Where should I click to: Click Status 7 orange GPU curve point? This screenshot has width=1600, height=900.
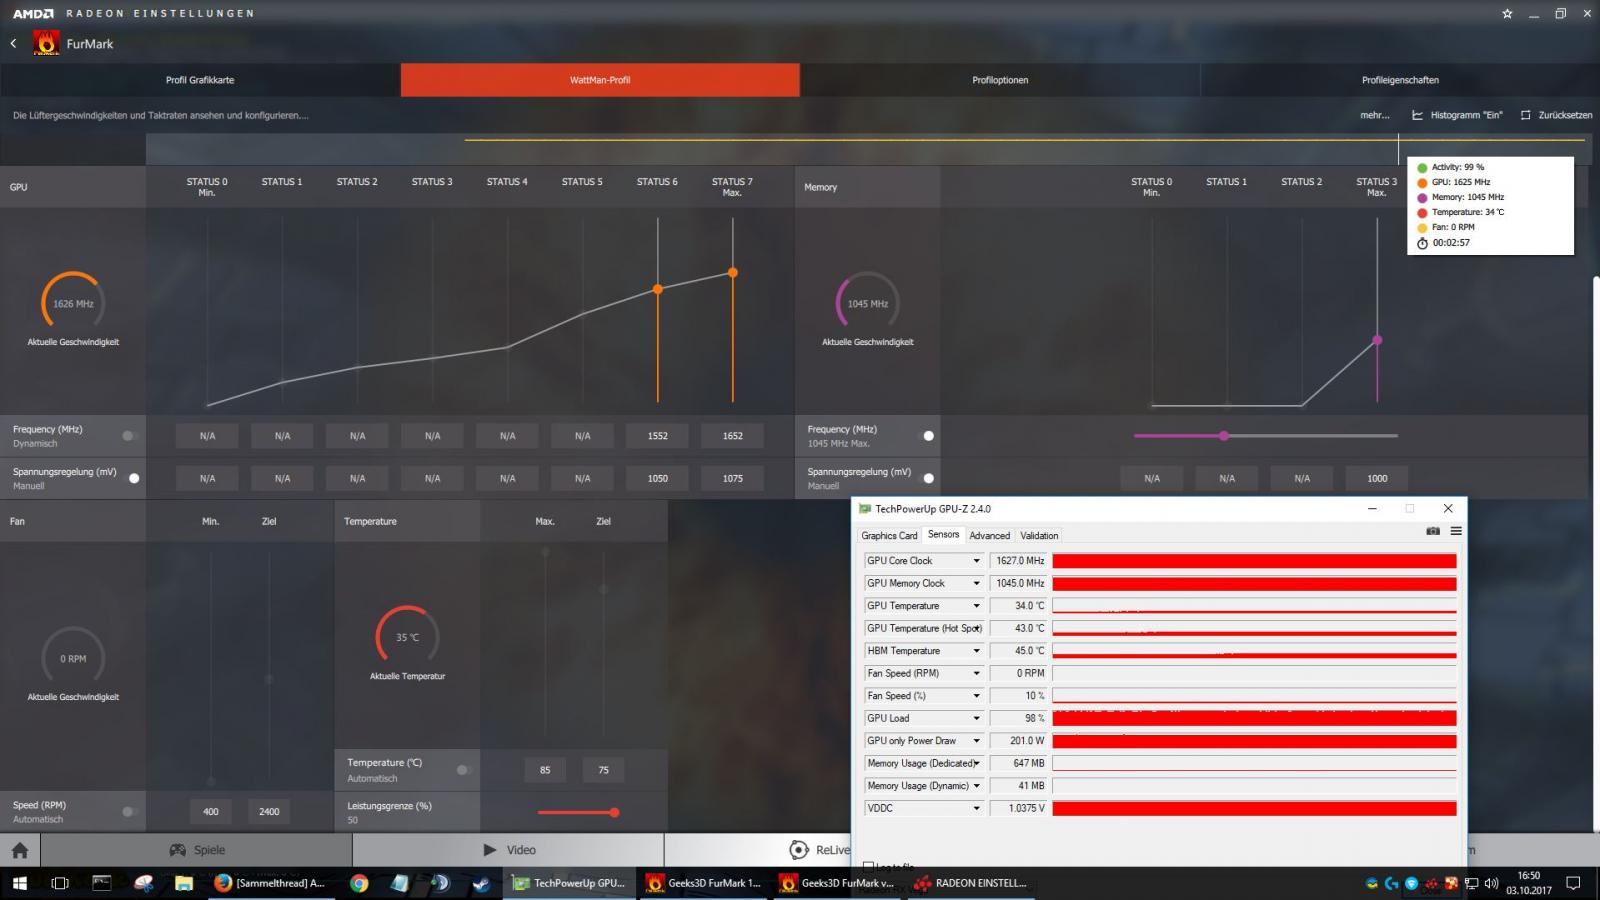(733, 272)
